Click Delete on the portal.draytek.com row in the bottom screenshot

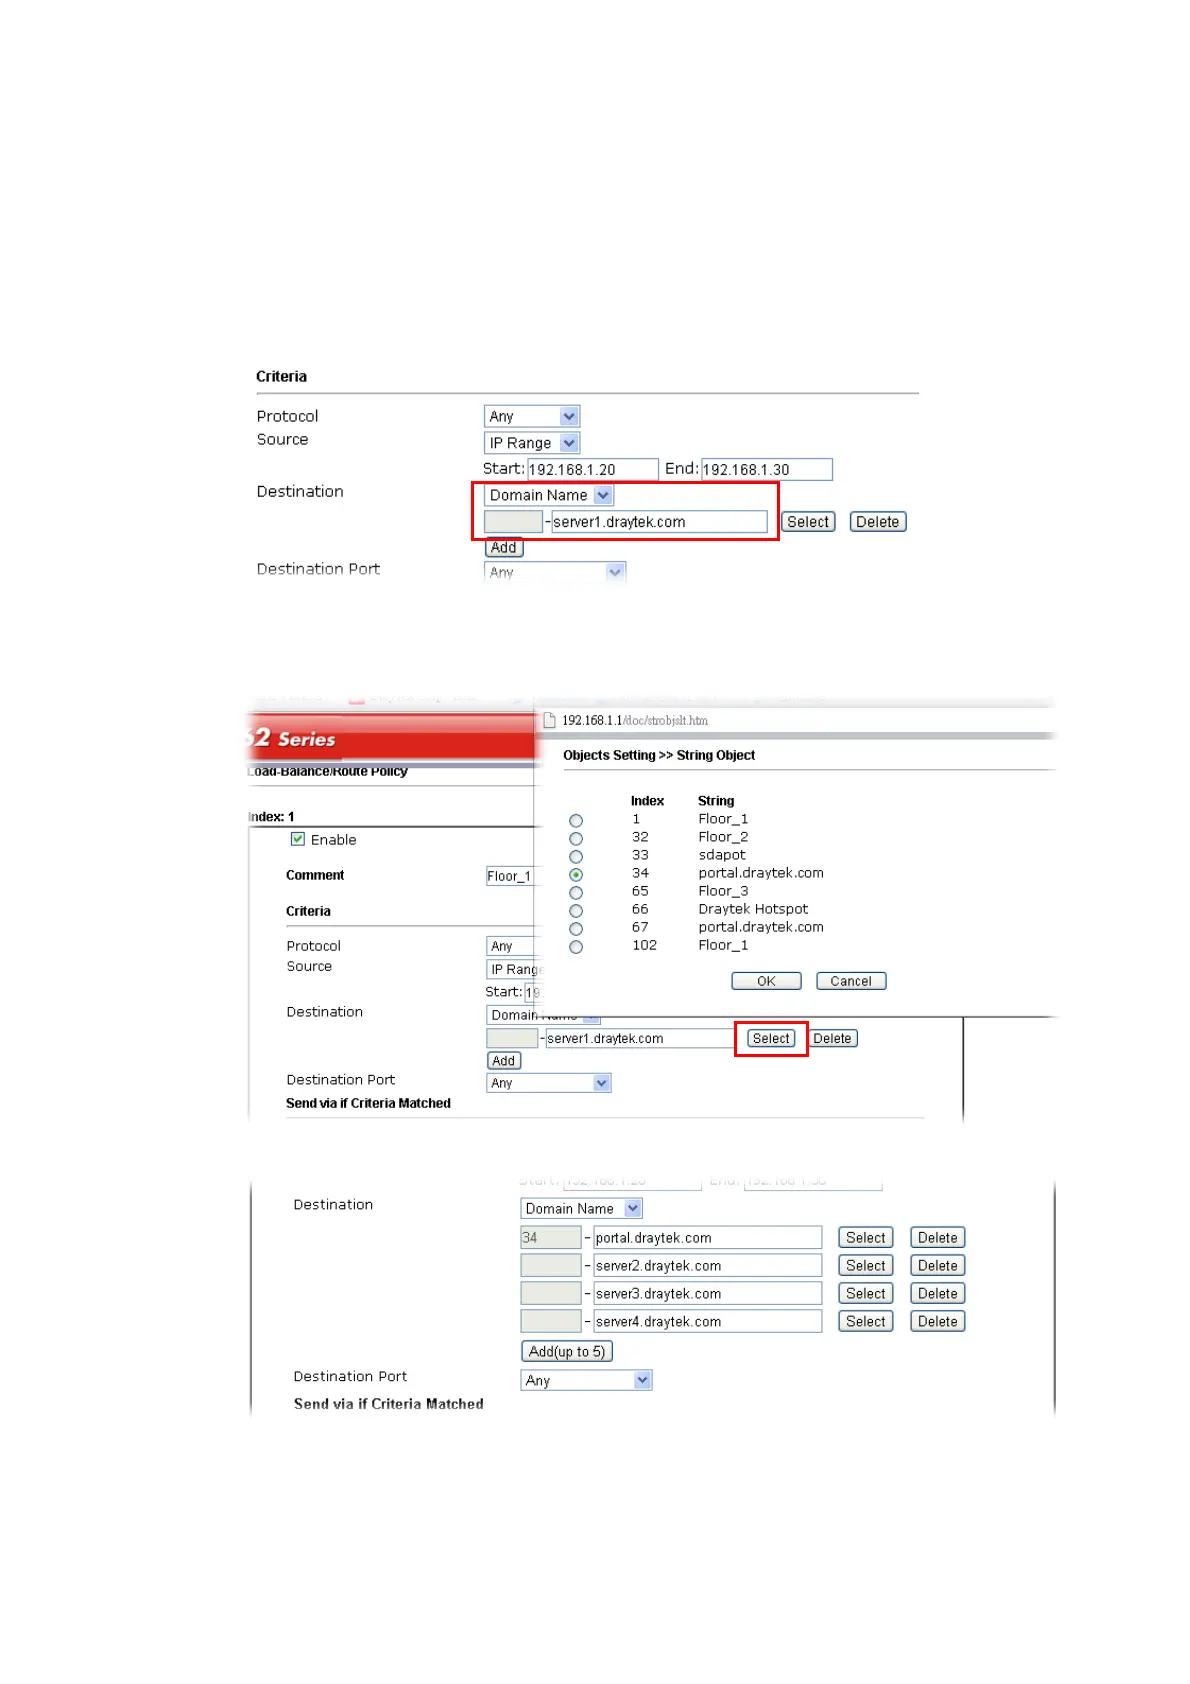pyautogui.click(x=938, y=1238)
